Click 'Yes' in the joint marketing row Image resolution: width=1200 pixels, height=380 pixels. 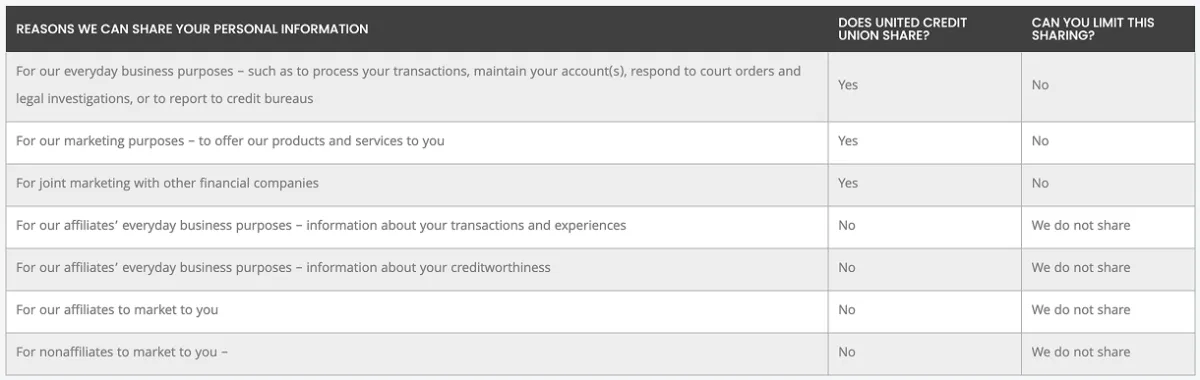click(x=848, y=183)
